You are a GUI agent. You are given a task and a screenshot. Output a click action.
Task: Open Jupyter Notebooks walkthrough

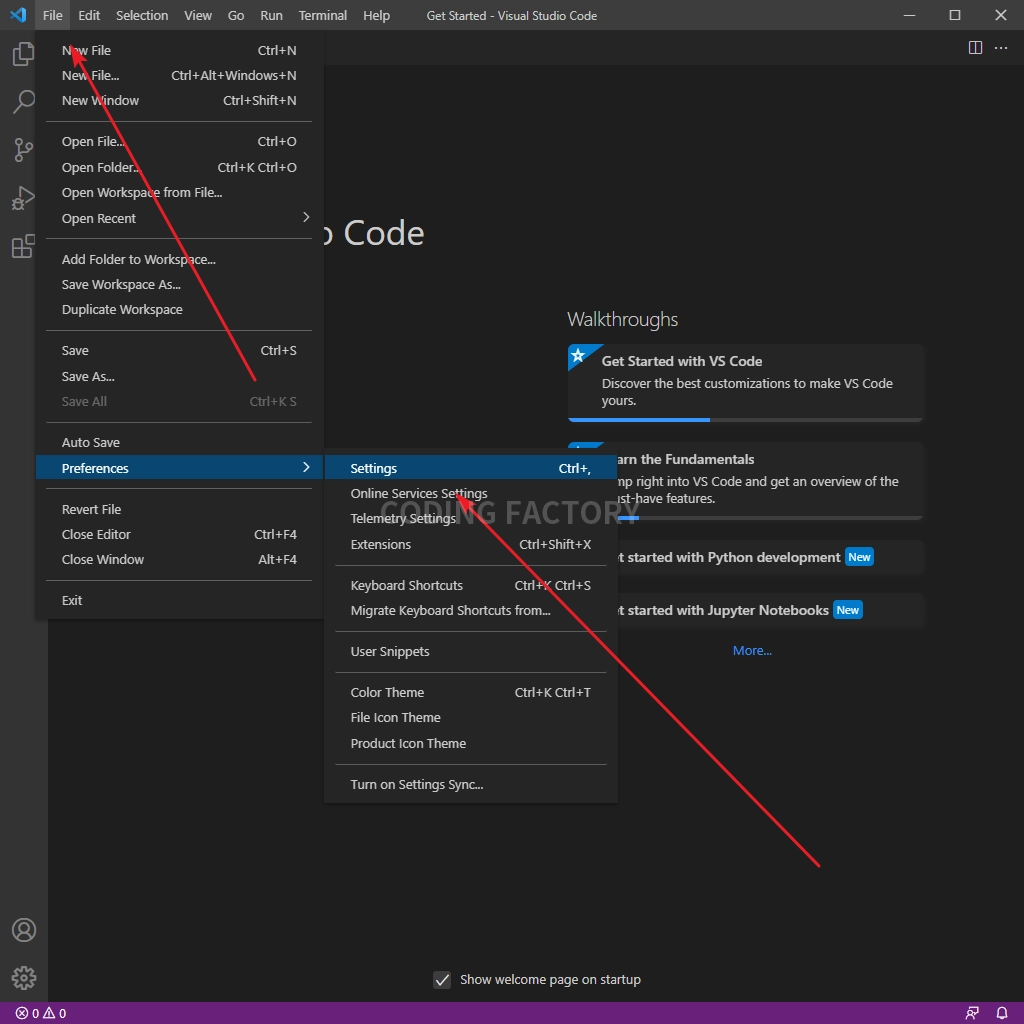(770, 610)
